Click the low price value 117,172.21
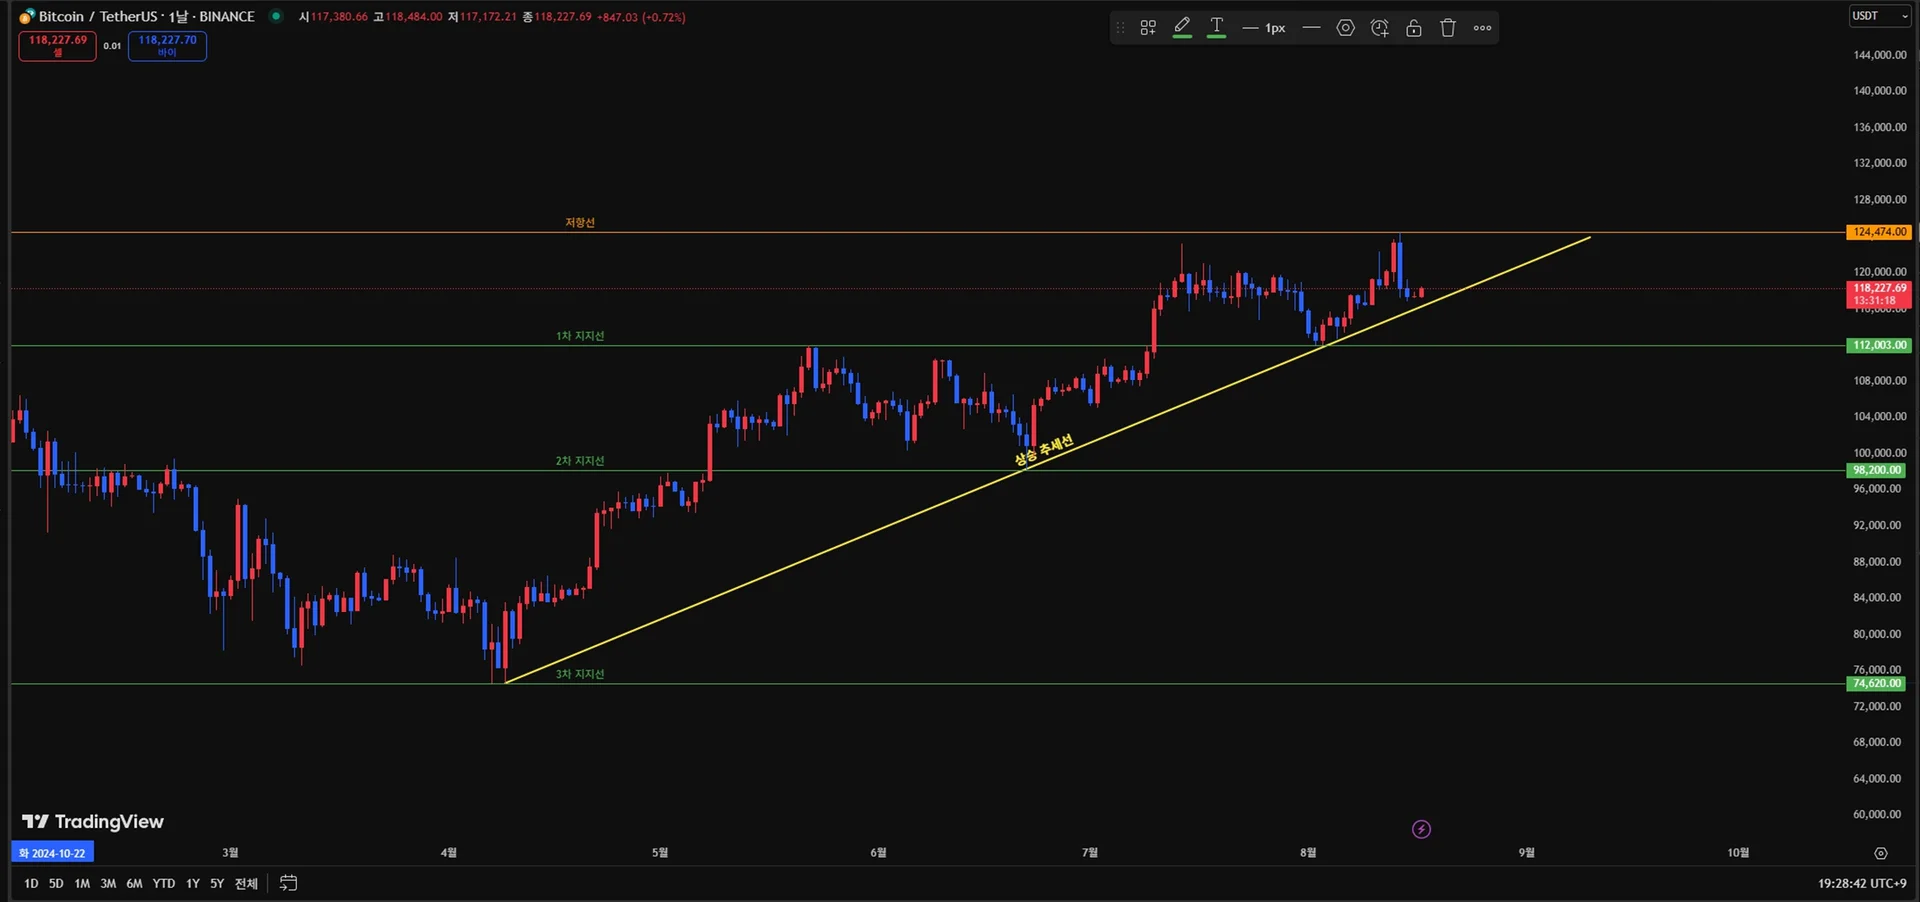1920x902 pixels. point(488,17)
